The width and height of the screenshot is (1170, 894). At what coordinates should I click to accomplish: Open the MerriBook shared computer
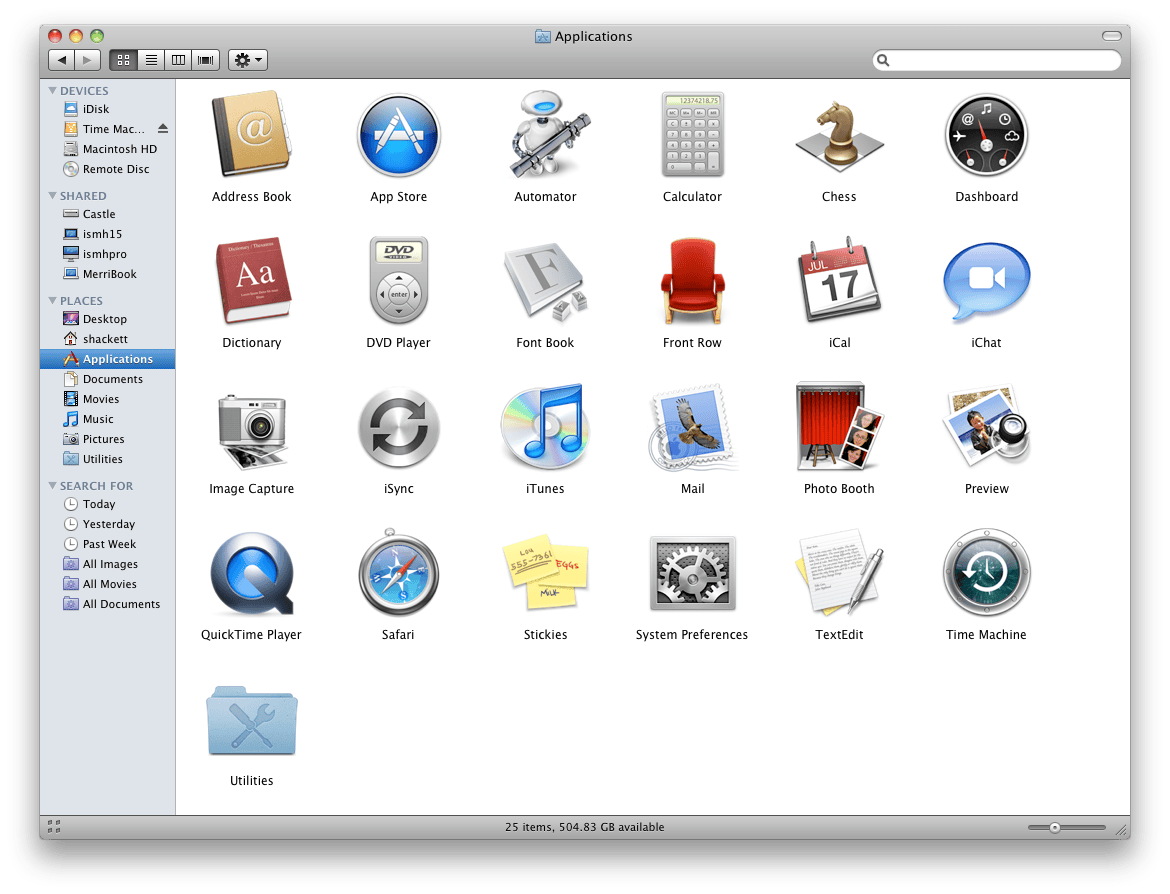click(x=107, y=275)
